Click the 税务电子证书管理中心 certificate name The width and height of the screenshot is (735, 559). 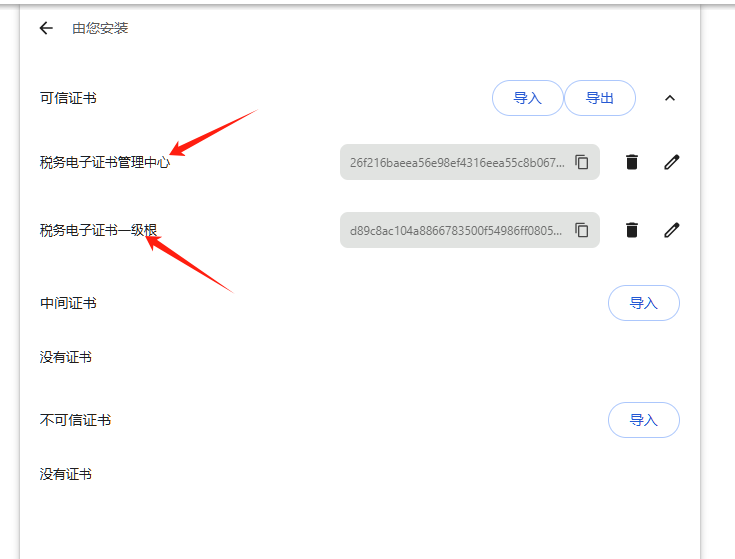point(105,162)
